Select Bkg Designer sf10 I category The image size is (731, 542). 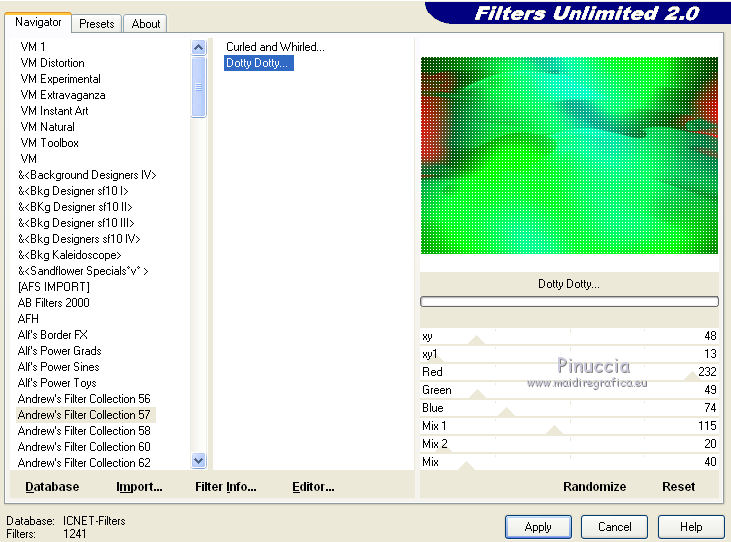click(73, 191)
